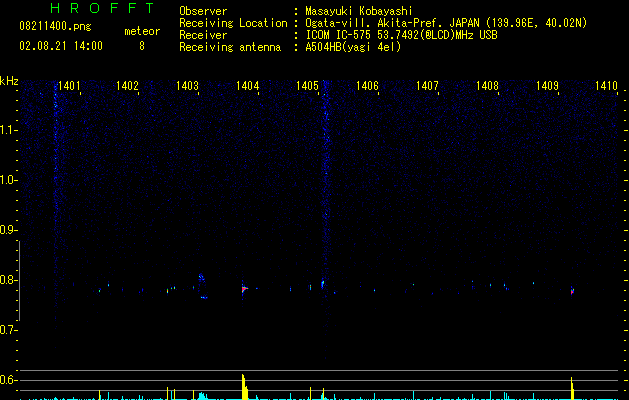Click the 1403 time axis marker
Screen dimensions: 629x400
point(187,86)
